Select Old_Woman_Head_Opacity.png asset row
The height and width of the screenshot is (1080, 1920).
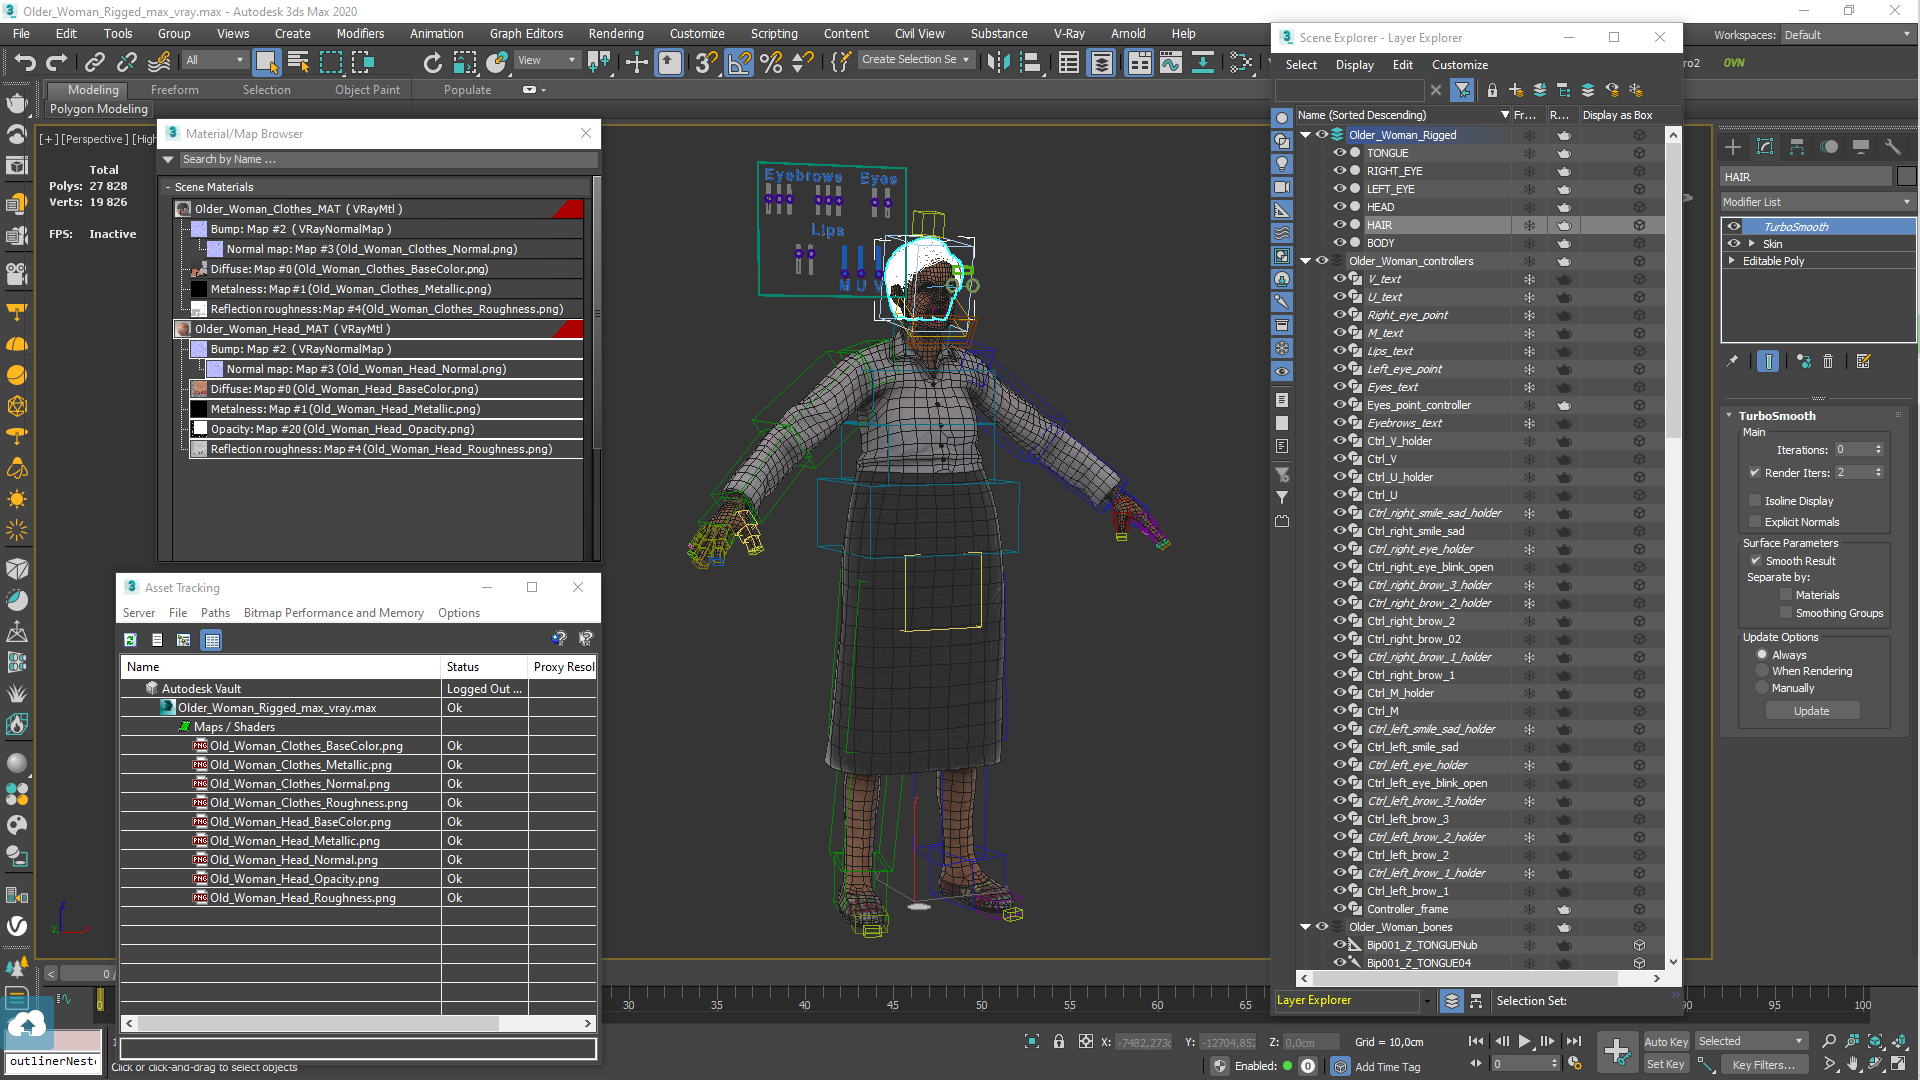pyautogui.click(x=359, y=879)
